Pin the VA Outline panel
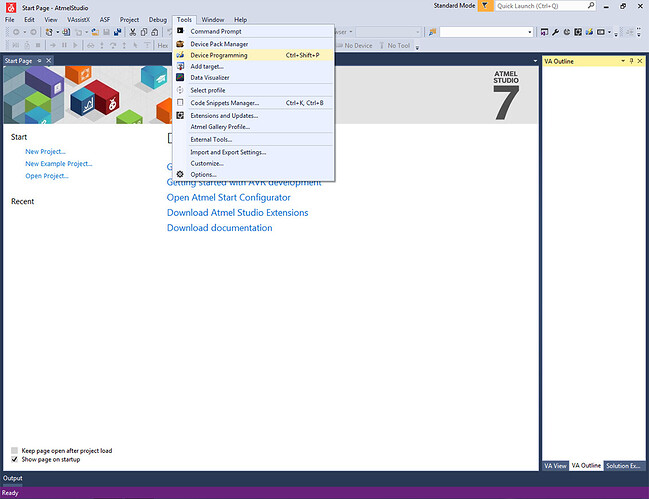 coord(631,61)
